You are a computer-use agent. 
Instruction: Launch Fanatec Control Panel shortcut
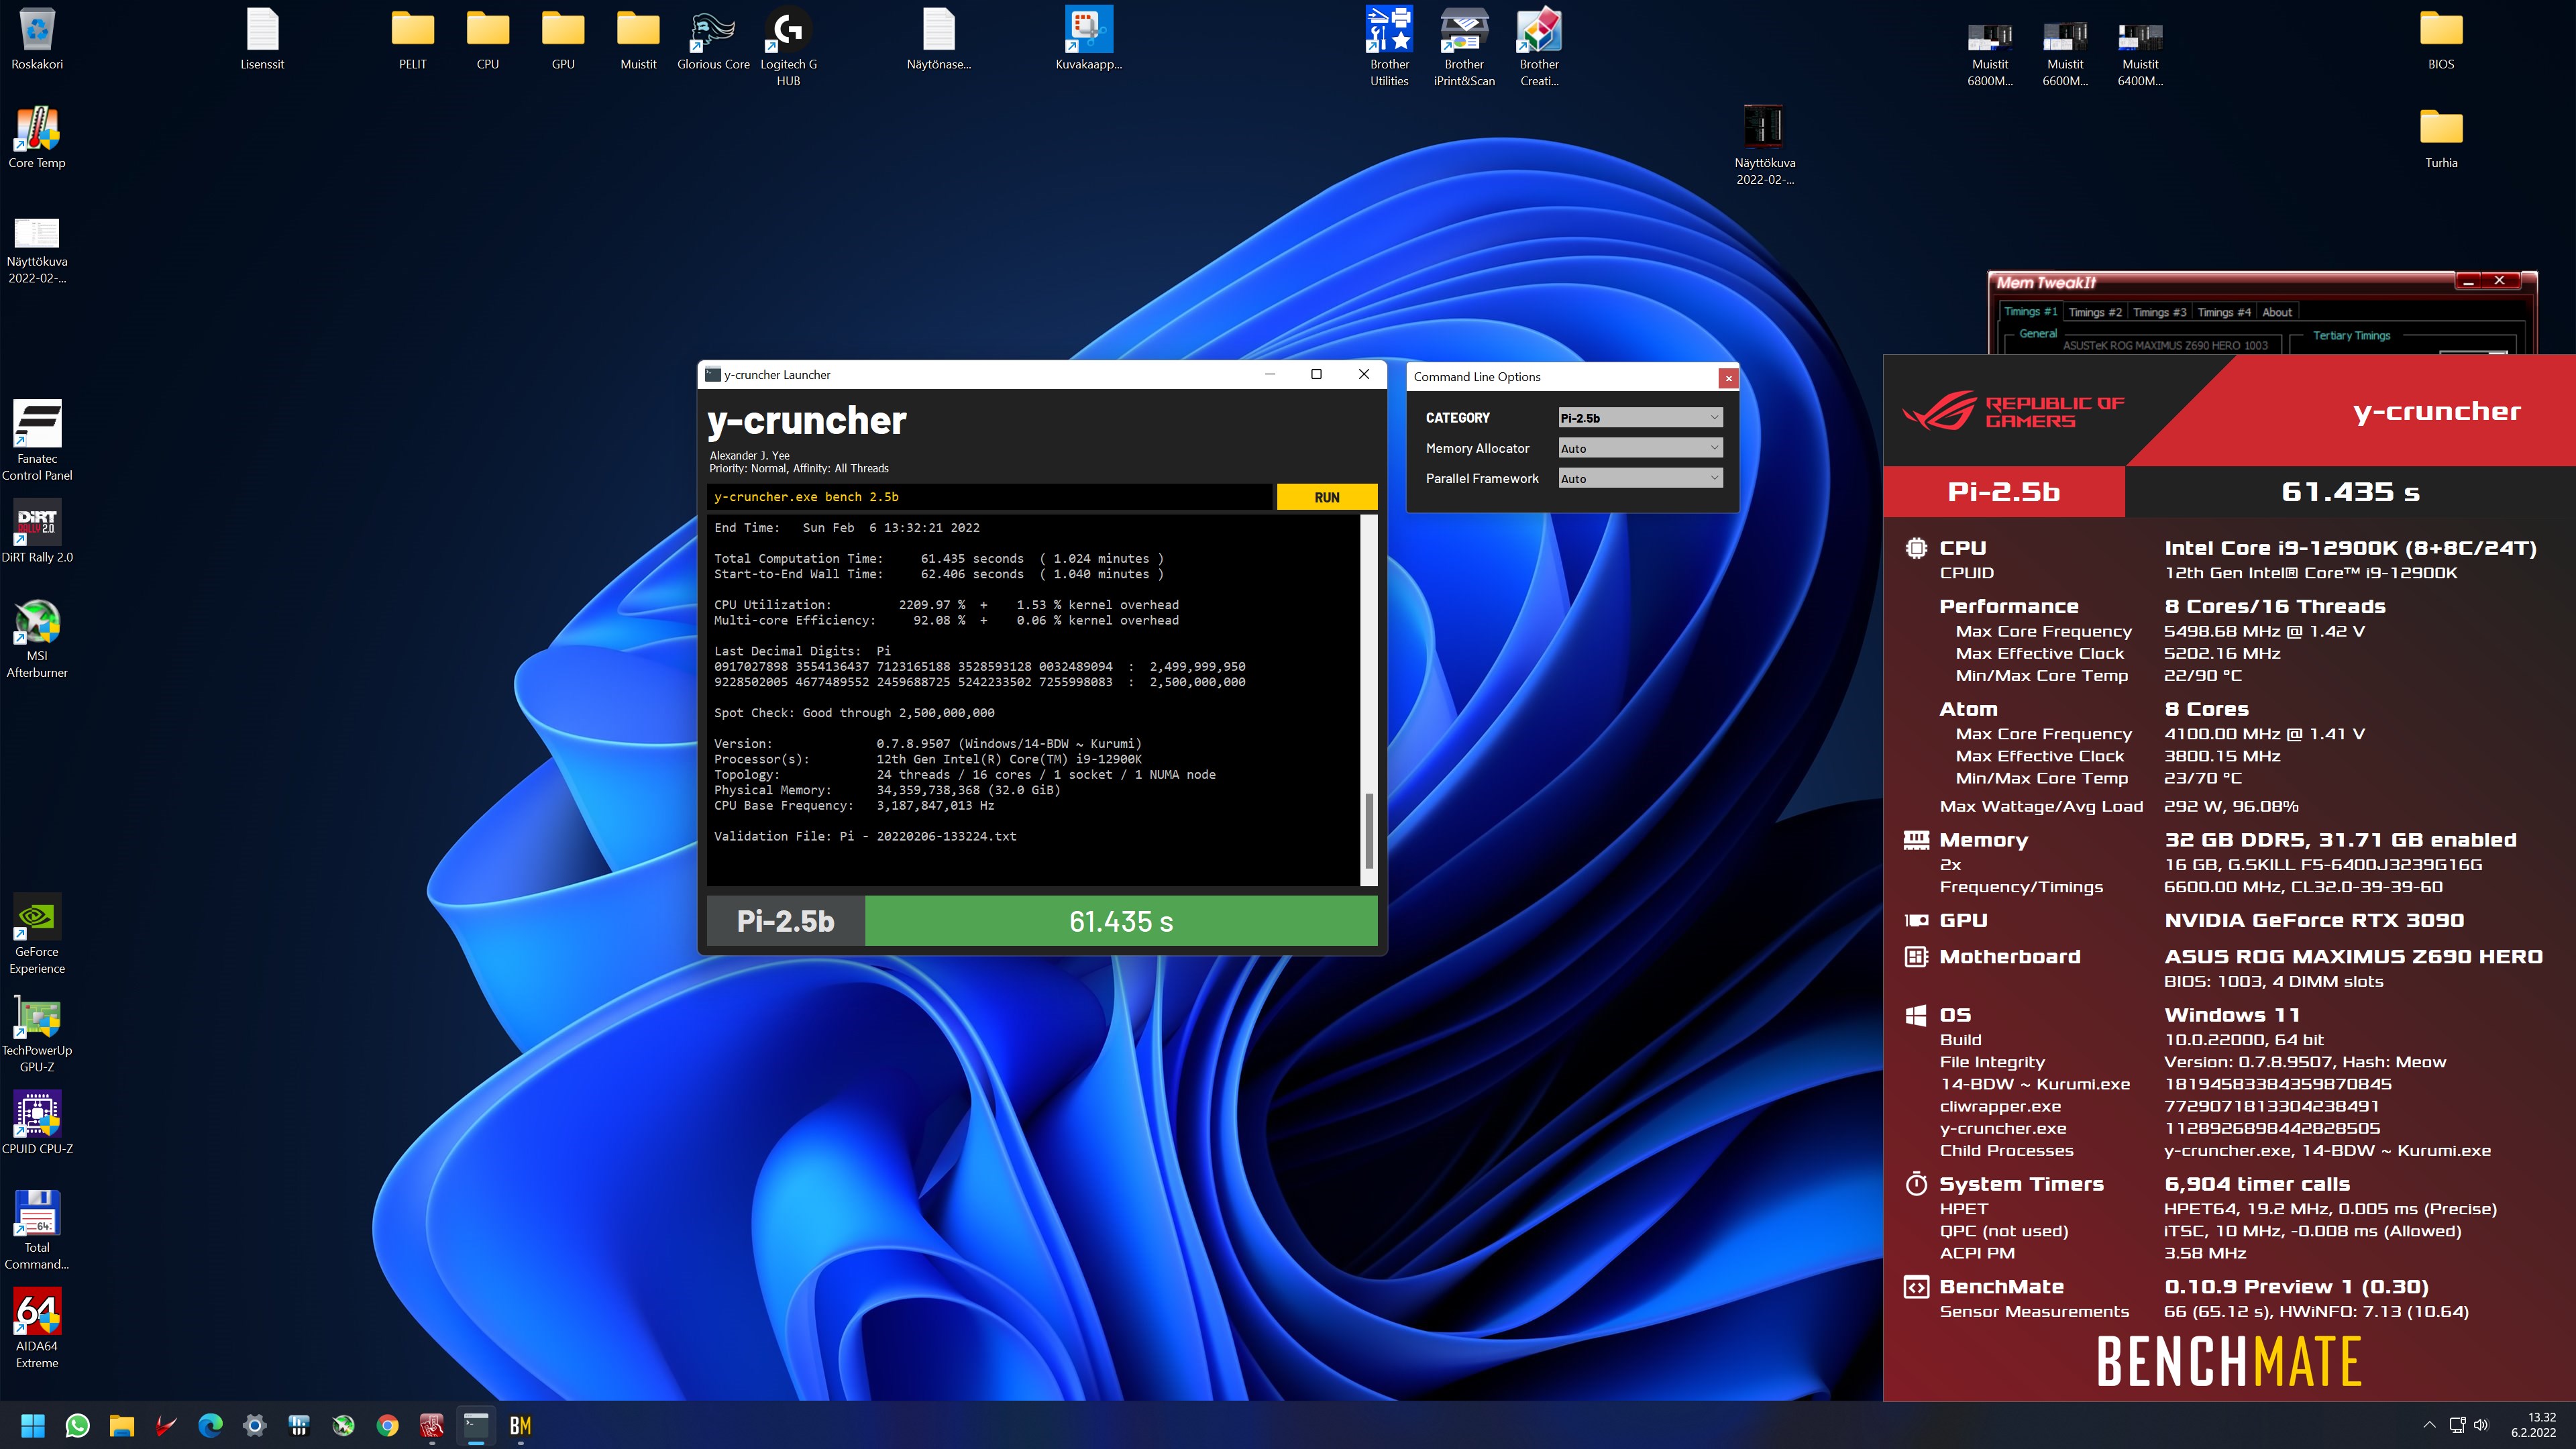[x=37, y=440]
